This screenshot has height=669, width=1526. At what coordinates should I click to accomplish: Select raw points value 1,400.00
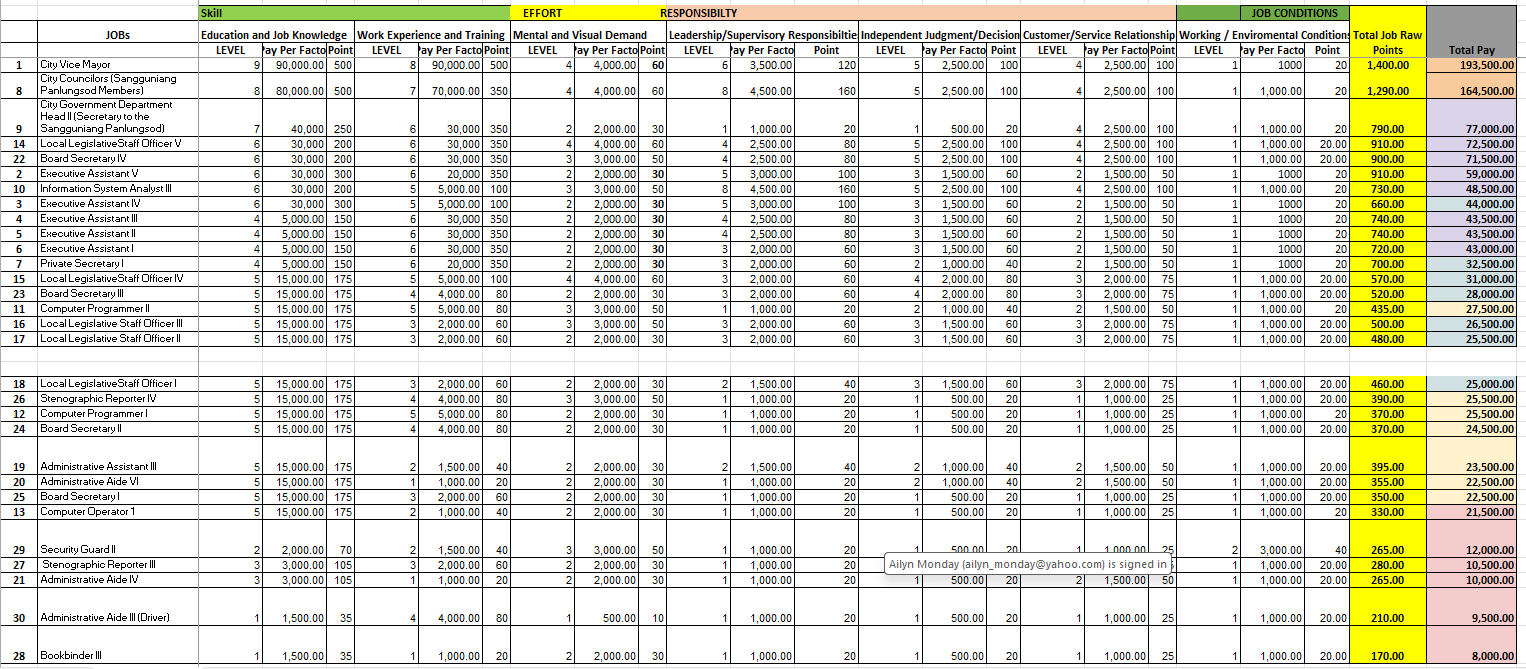coord(1387,64)
